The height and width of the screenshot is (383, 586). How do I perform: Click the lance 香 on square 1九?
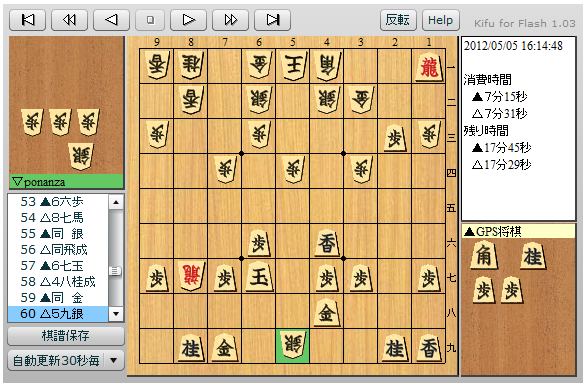tap(429, 348)
